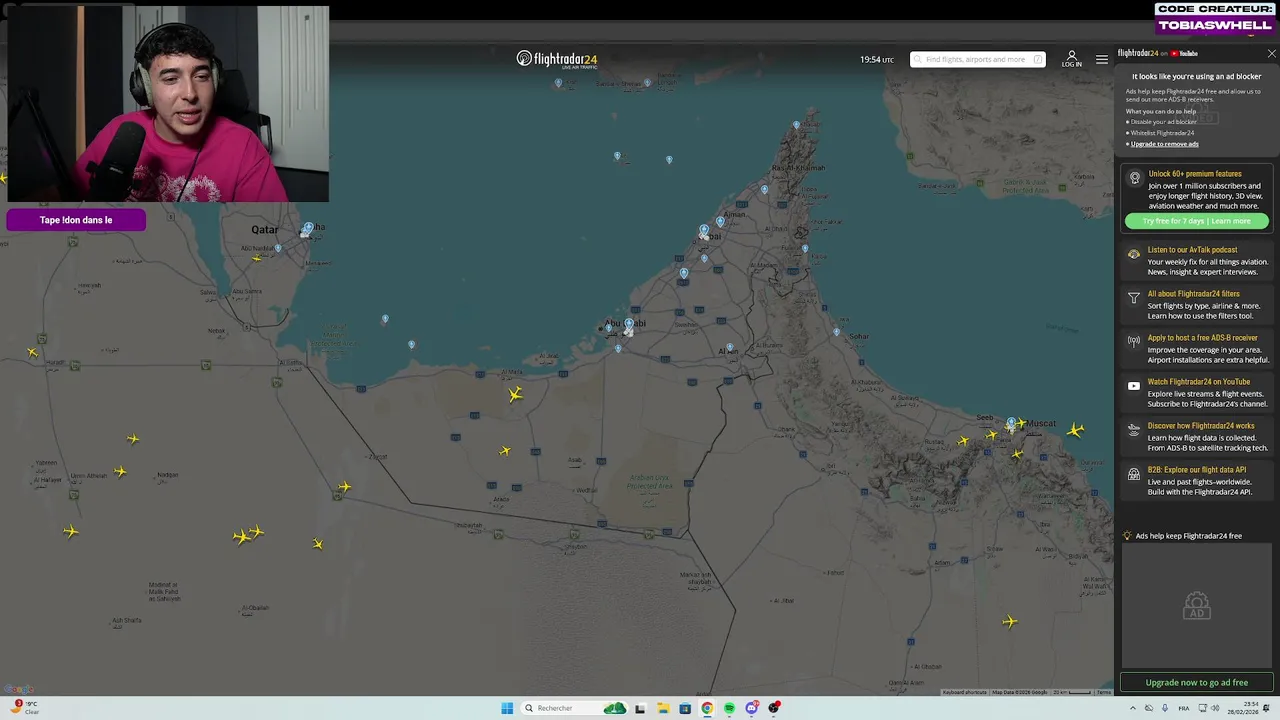Open All about Flightradar24 filters

1193,294
